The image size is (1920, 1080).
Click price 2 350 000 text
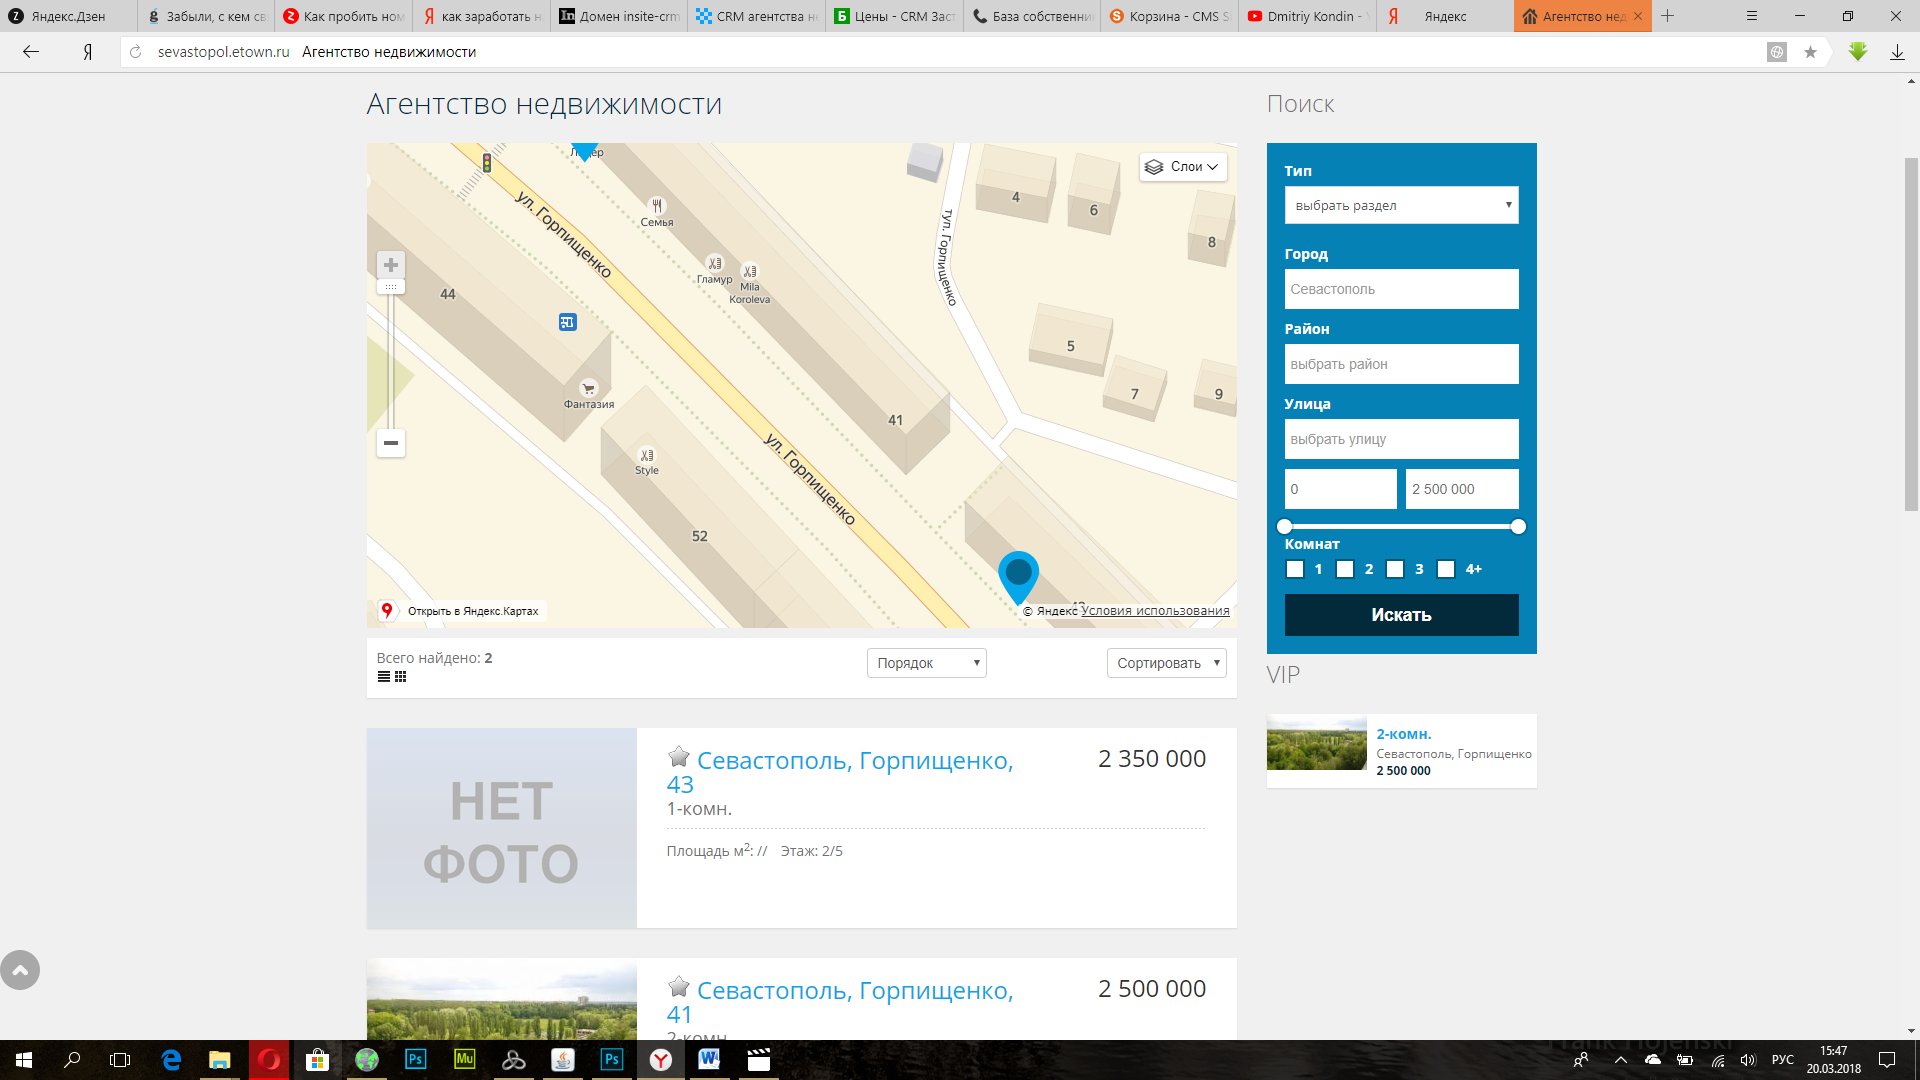(1152, 759)
